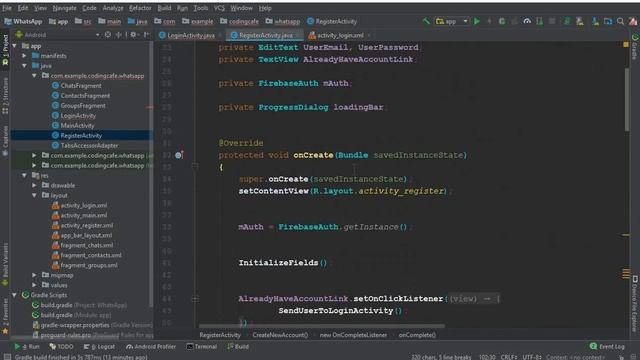Click the yellow inspection indicator above editor scrollbar

[x=626, y=44]
